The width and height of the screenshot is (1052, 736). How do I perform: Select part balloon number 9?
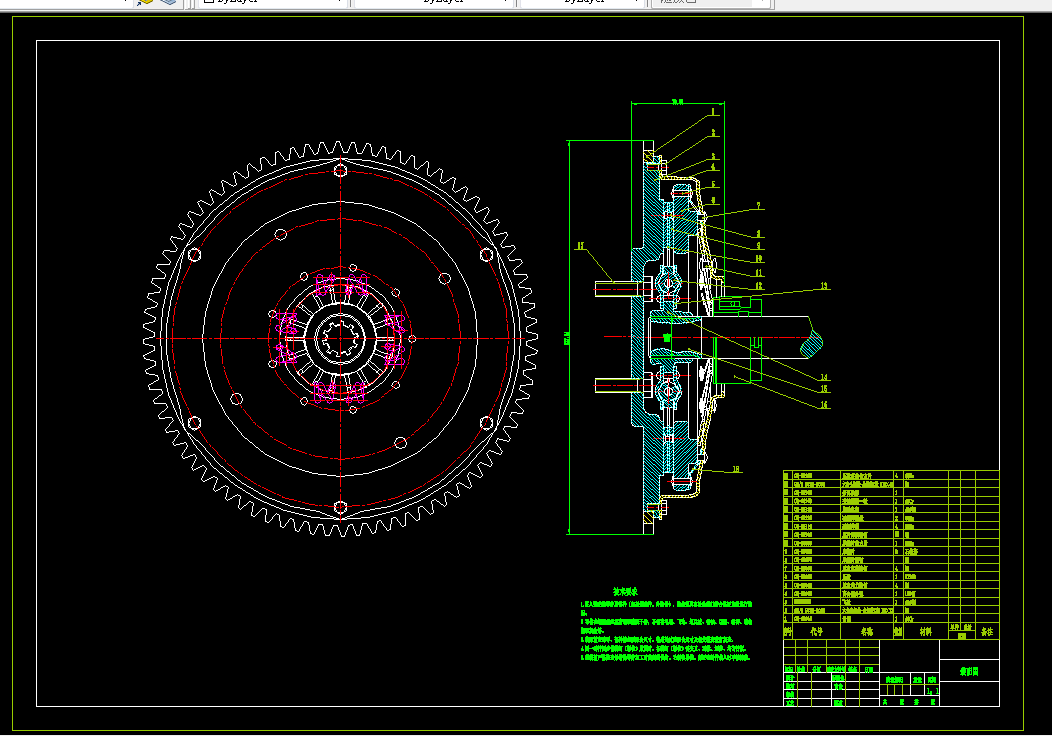[759, 246]
